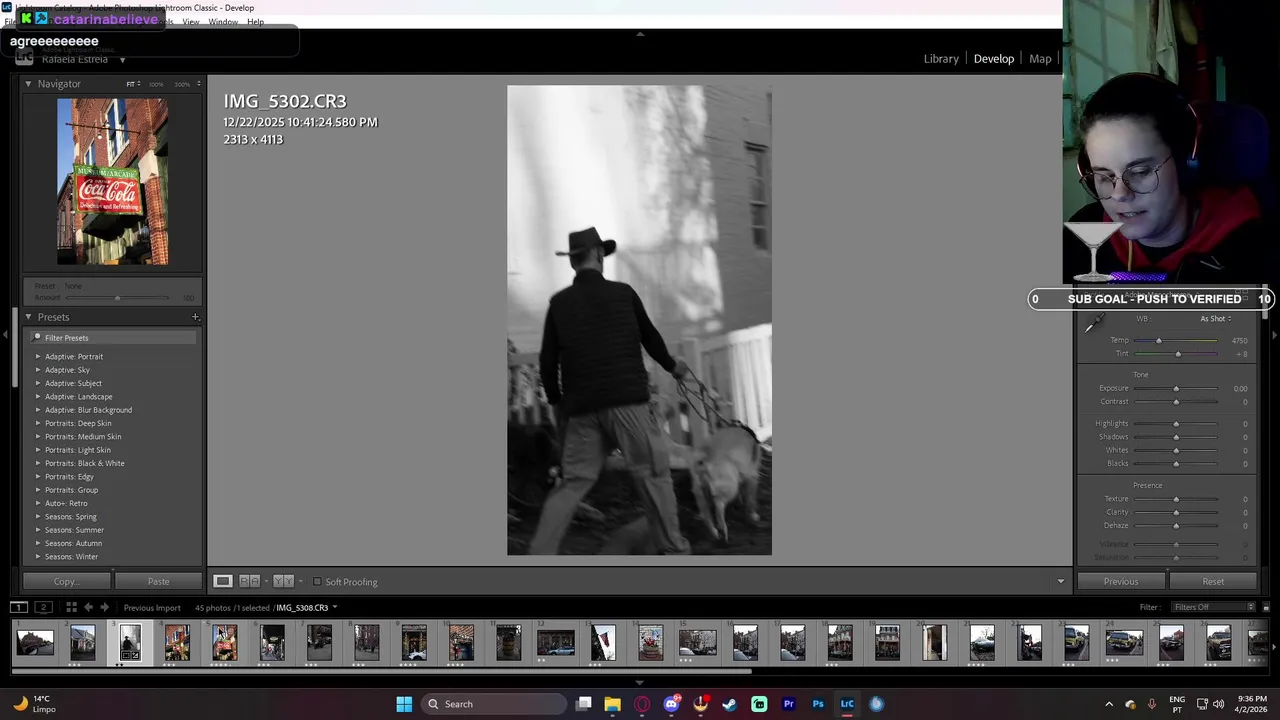Open Discord from the taskbar
Viewport: 1280px width, 720px height.
[x=671, y=704]
